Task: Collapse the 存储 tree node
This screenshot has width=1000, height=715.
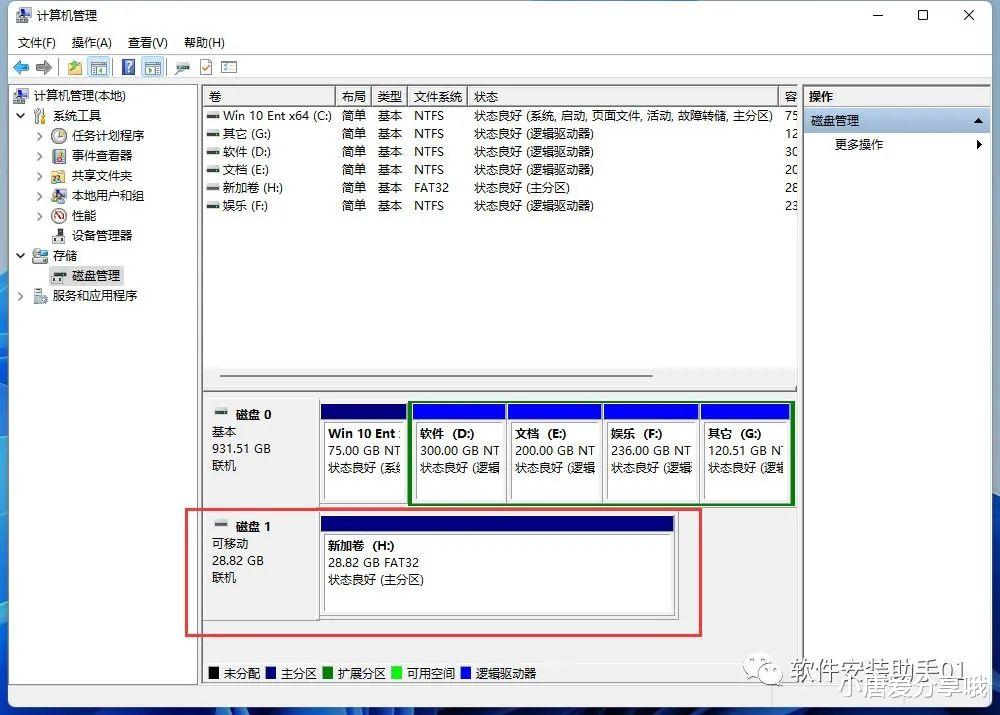Action: (20, 256)
